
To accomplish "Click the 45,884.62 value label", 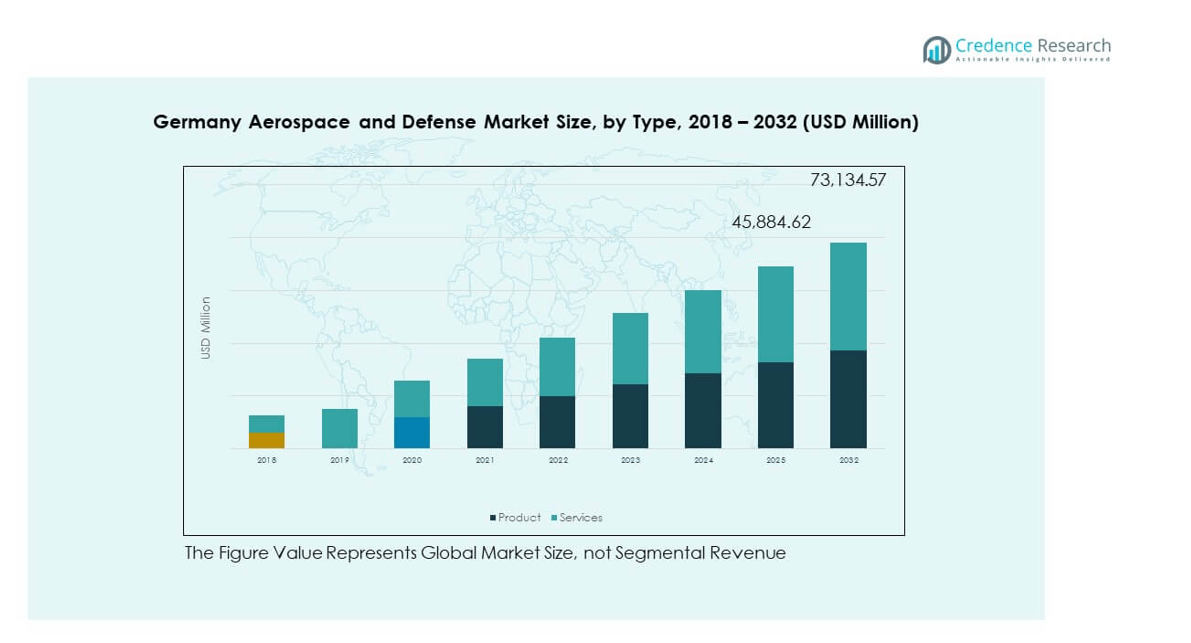I will click(x=771, y=222).
